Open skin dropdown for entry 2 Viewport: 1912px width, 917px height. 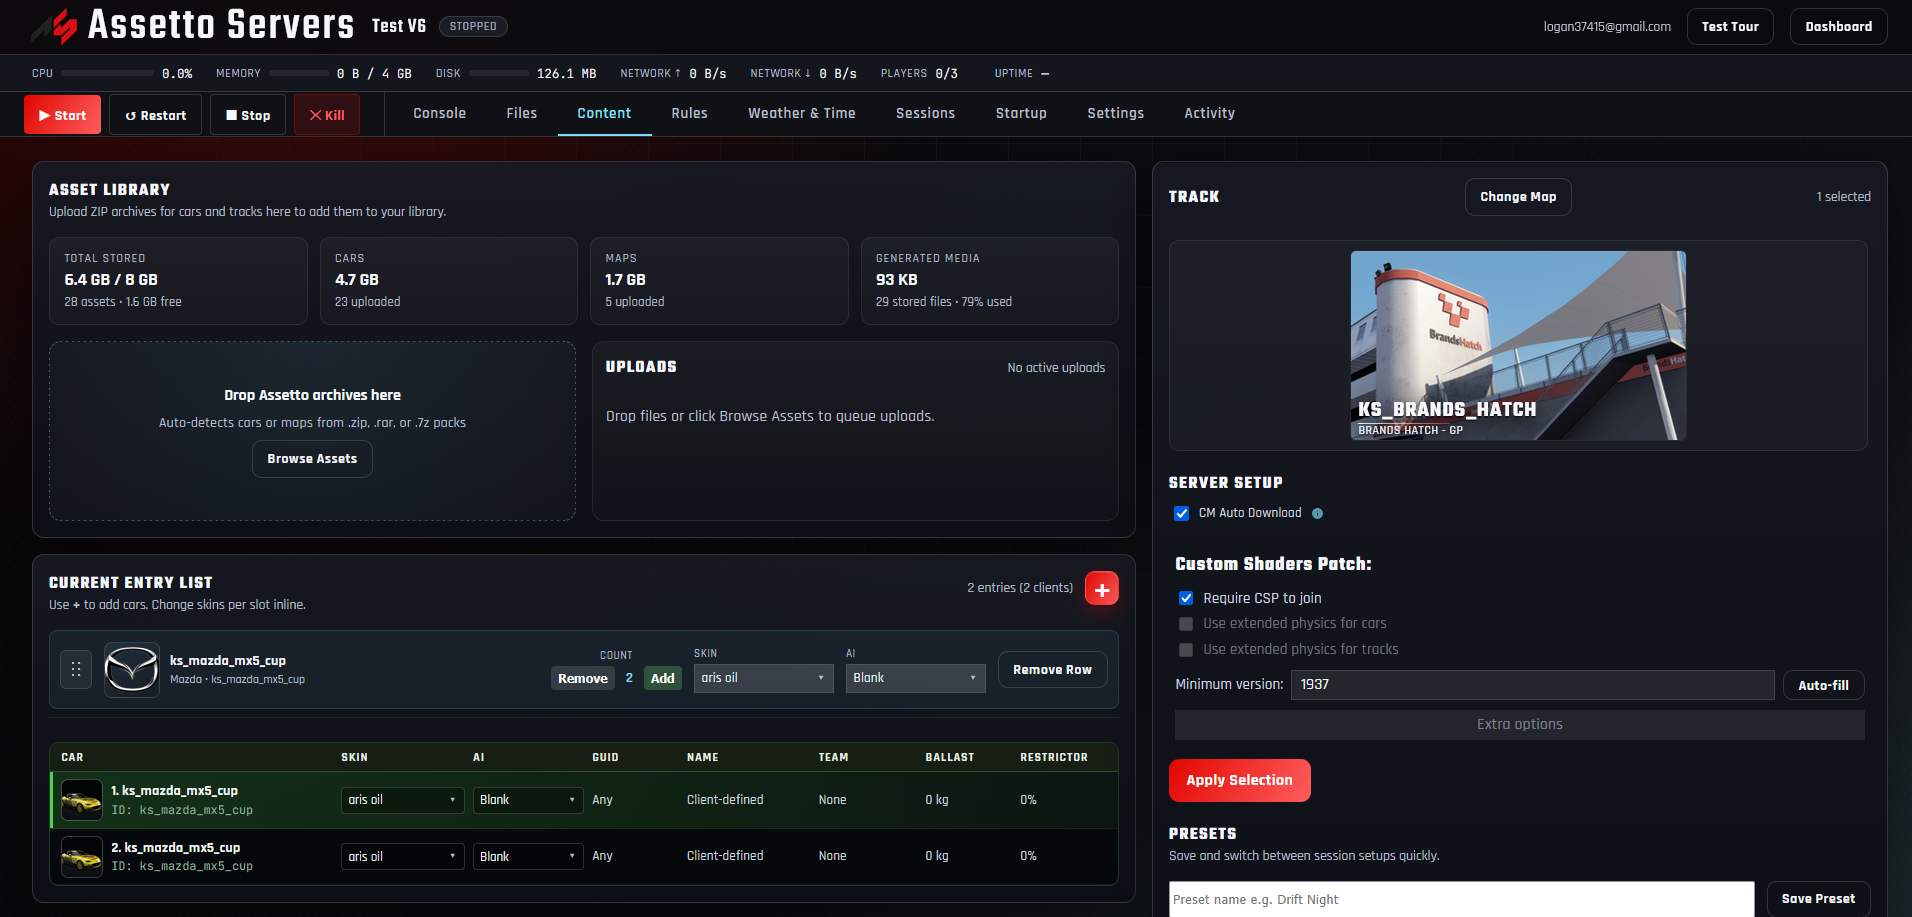[402, 857]
